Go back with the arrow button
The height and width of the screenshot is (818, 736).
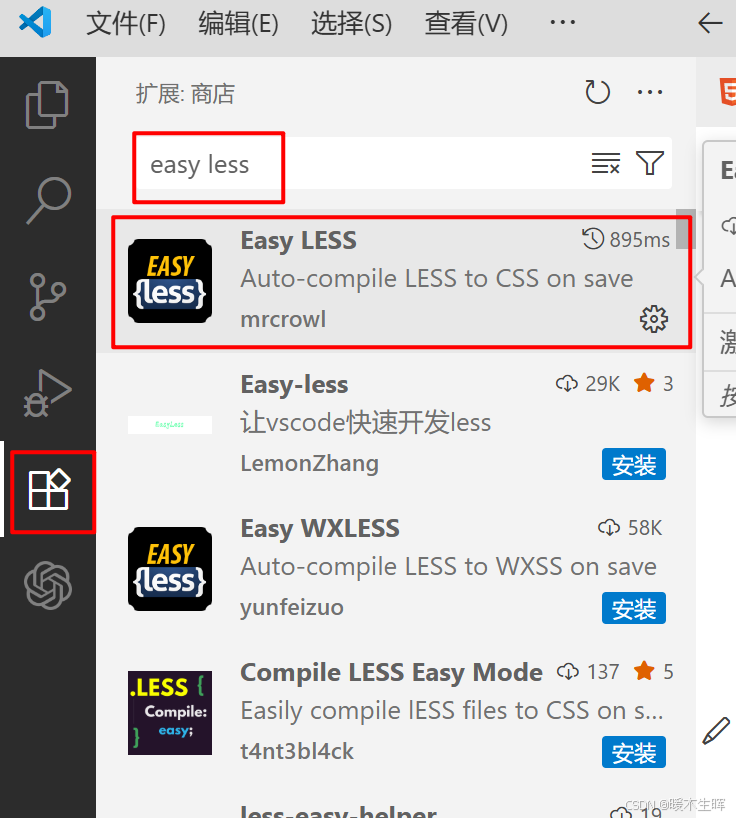click(x=710, y=23)
